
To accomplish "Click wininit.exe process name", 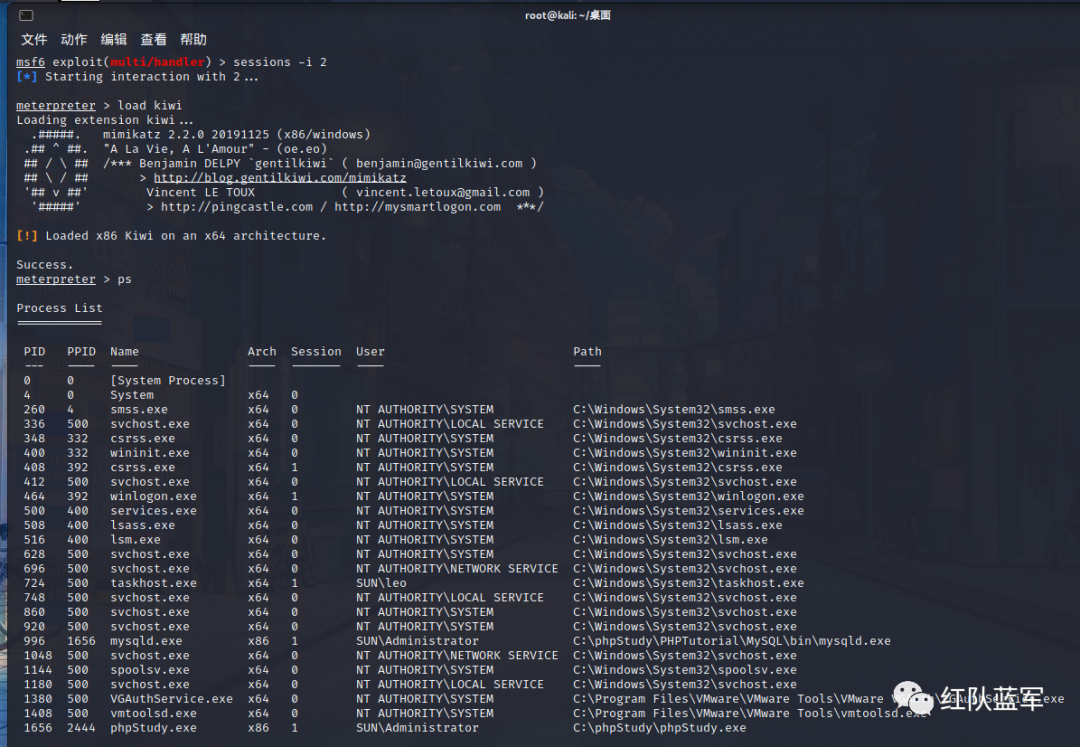I will click(x=149, y=452).
